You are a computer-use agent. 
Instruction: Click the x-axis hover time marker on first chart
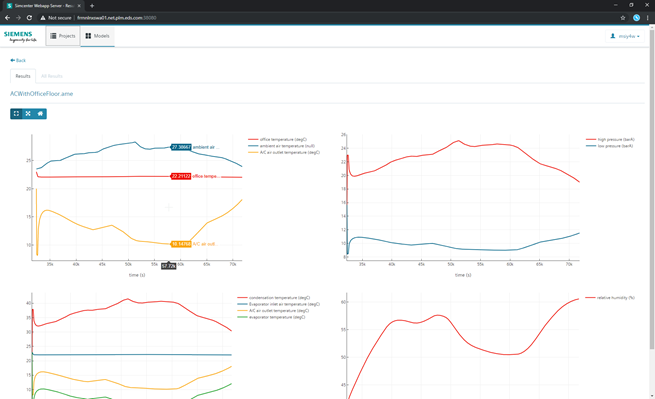(x=169, y=266)
